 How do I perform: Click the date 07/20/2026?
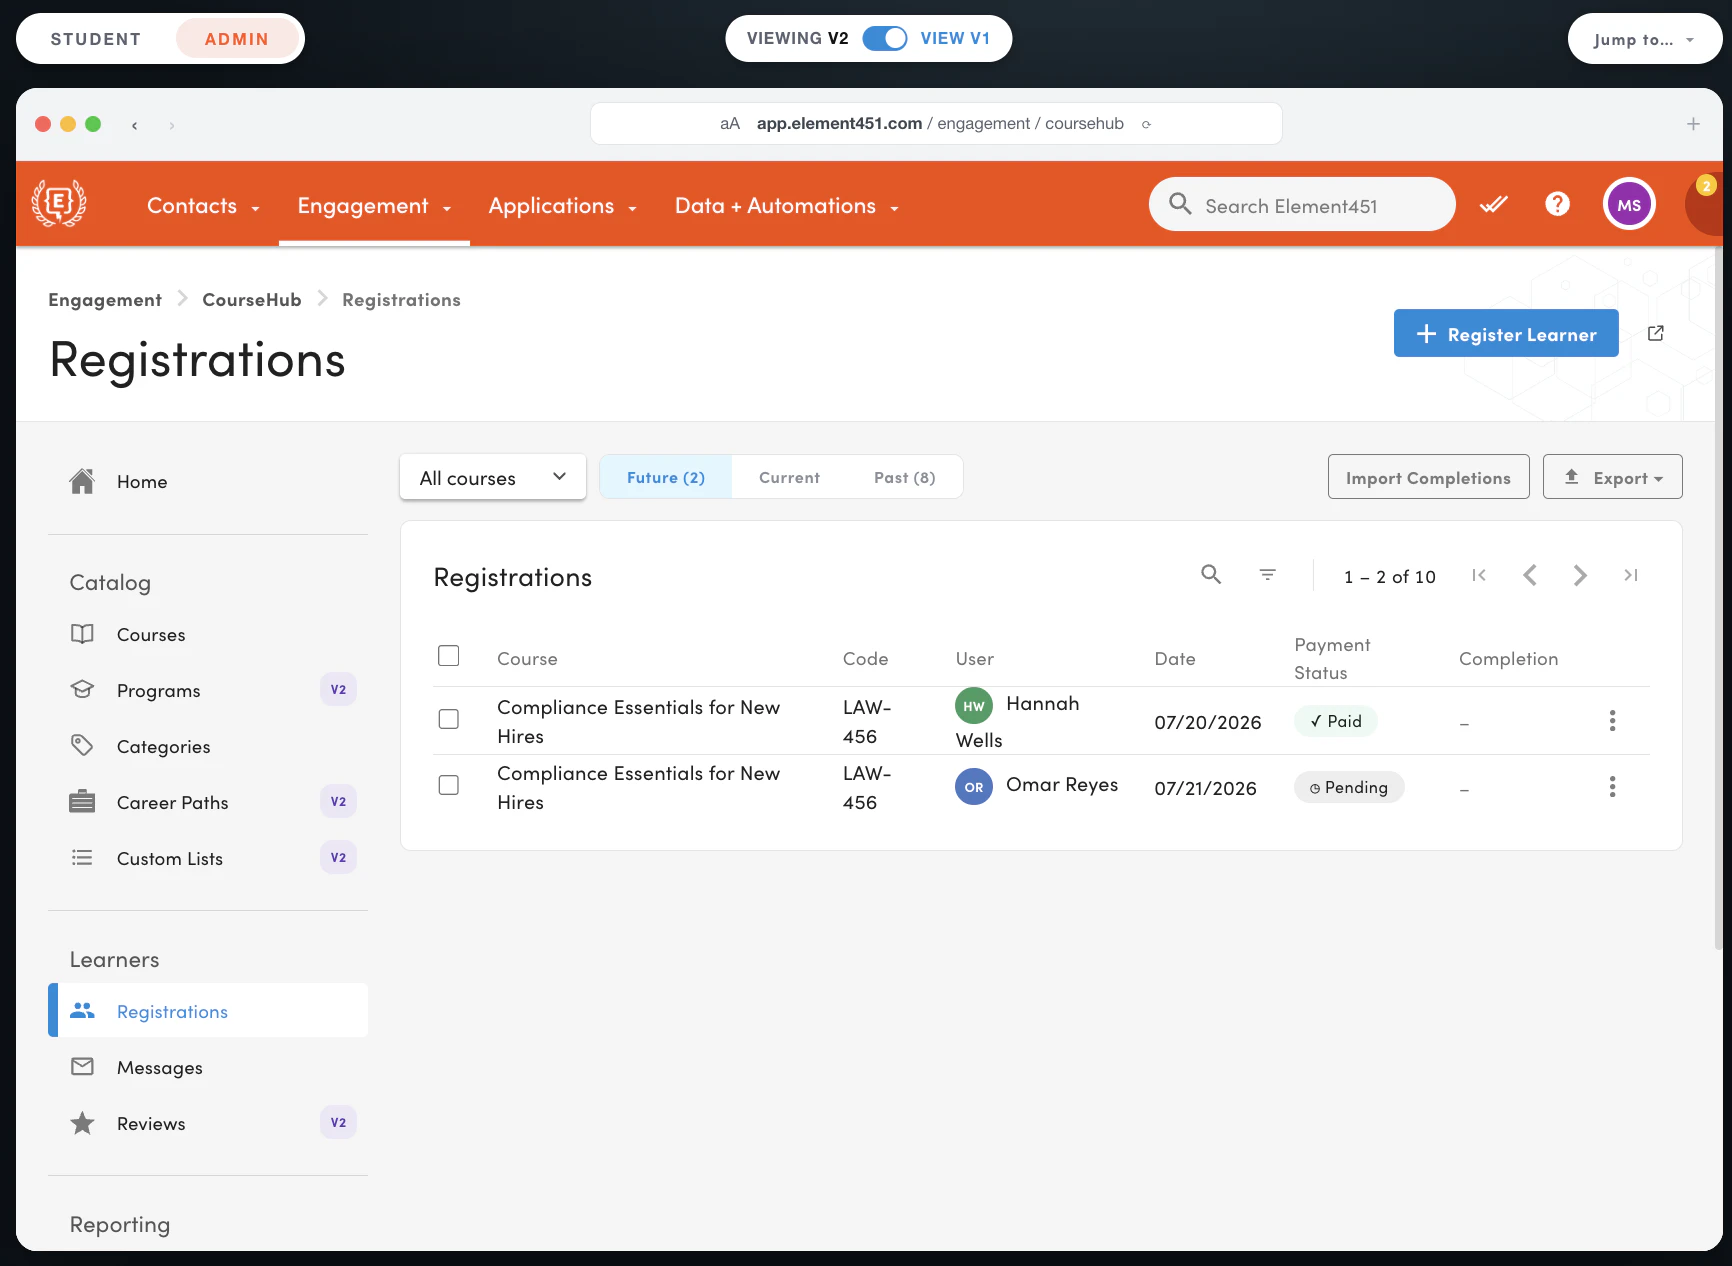pos(1208,722)
